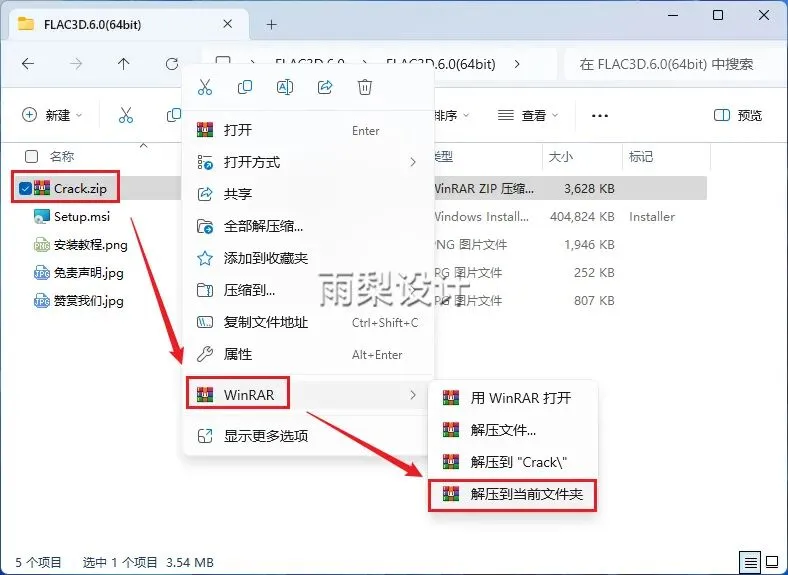Screen dimensions: 788x575
Task: Click the Installer tag cell
Action: coord(652,217)
